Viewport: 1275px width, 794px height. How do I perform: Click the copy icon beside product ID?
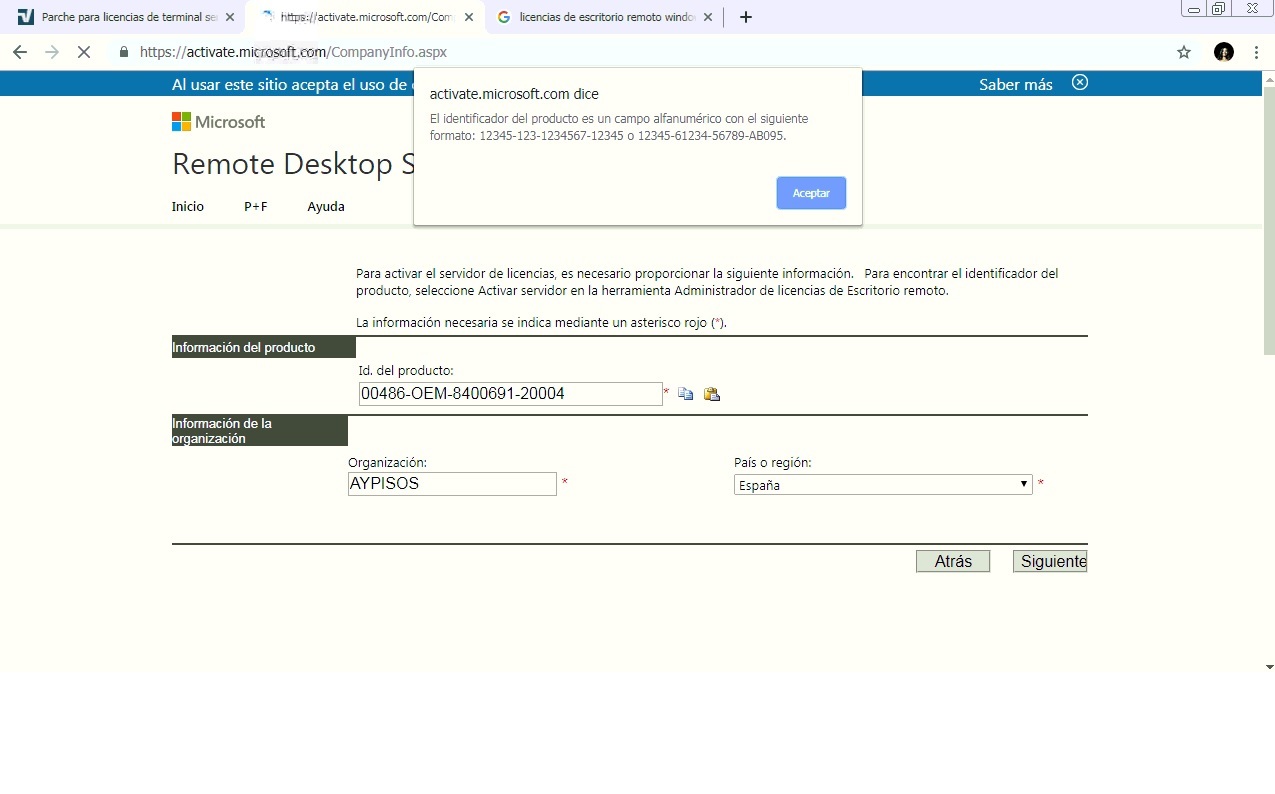click(685, 394)
